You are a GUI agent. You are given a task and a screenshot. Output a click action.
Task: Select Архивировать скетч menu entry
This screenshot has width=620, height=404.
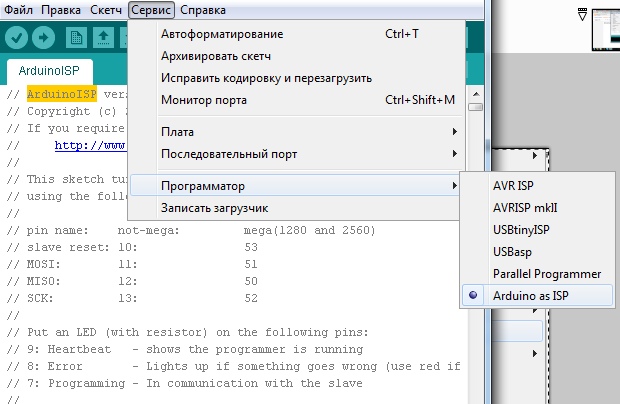[297, 56]
